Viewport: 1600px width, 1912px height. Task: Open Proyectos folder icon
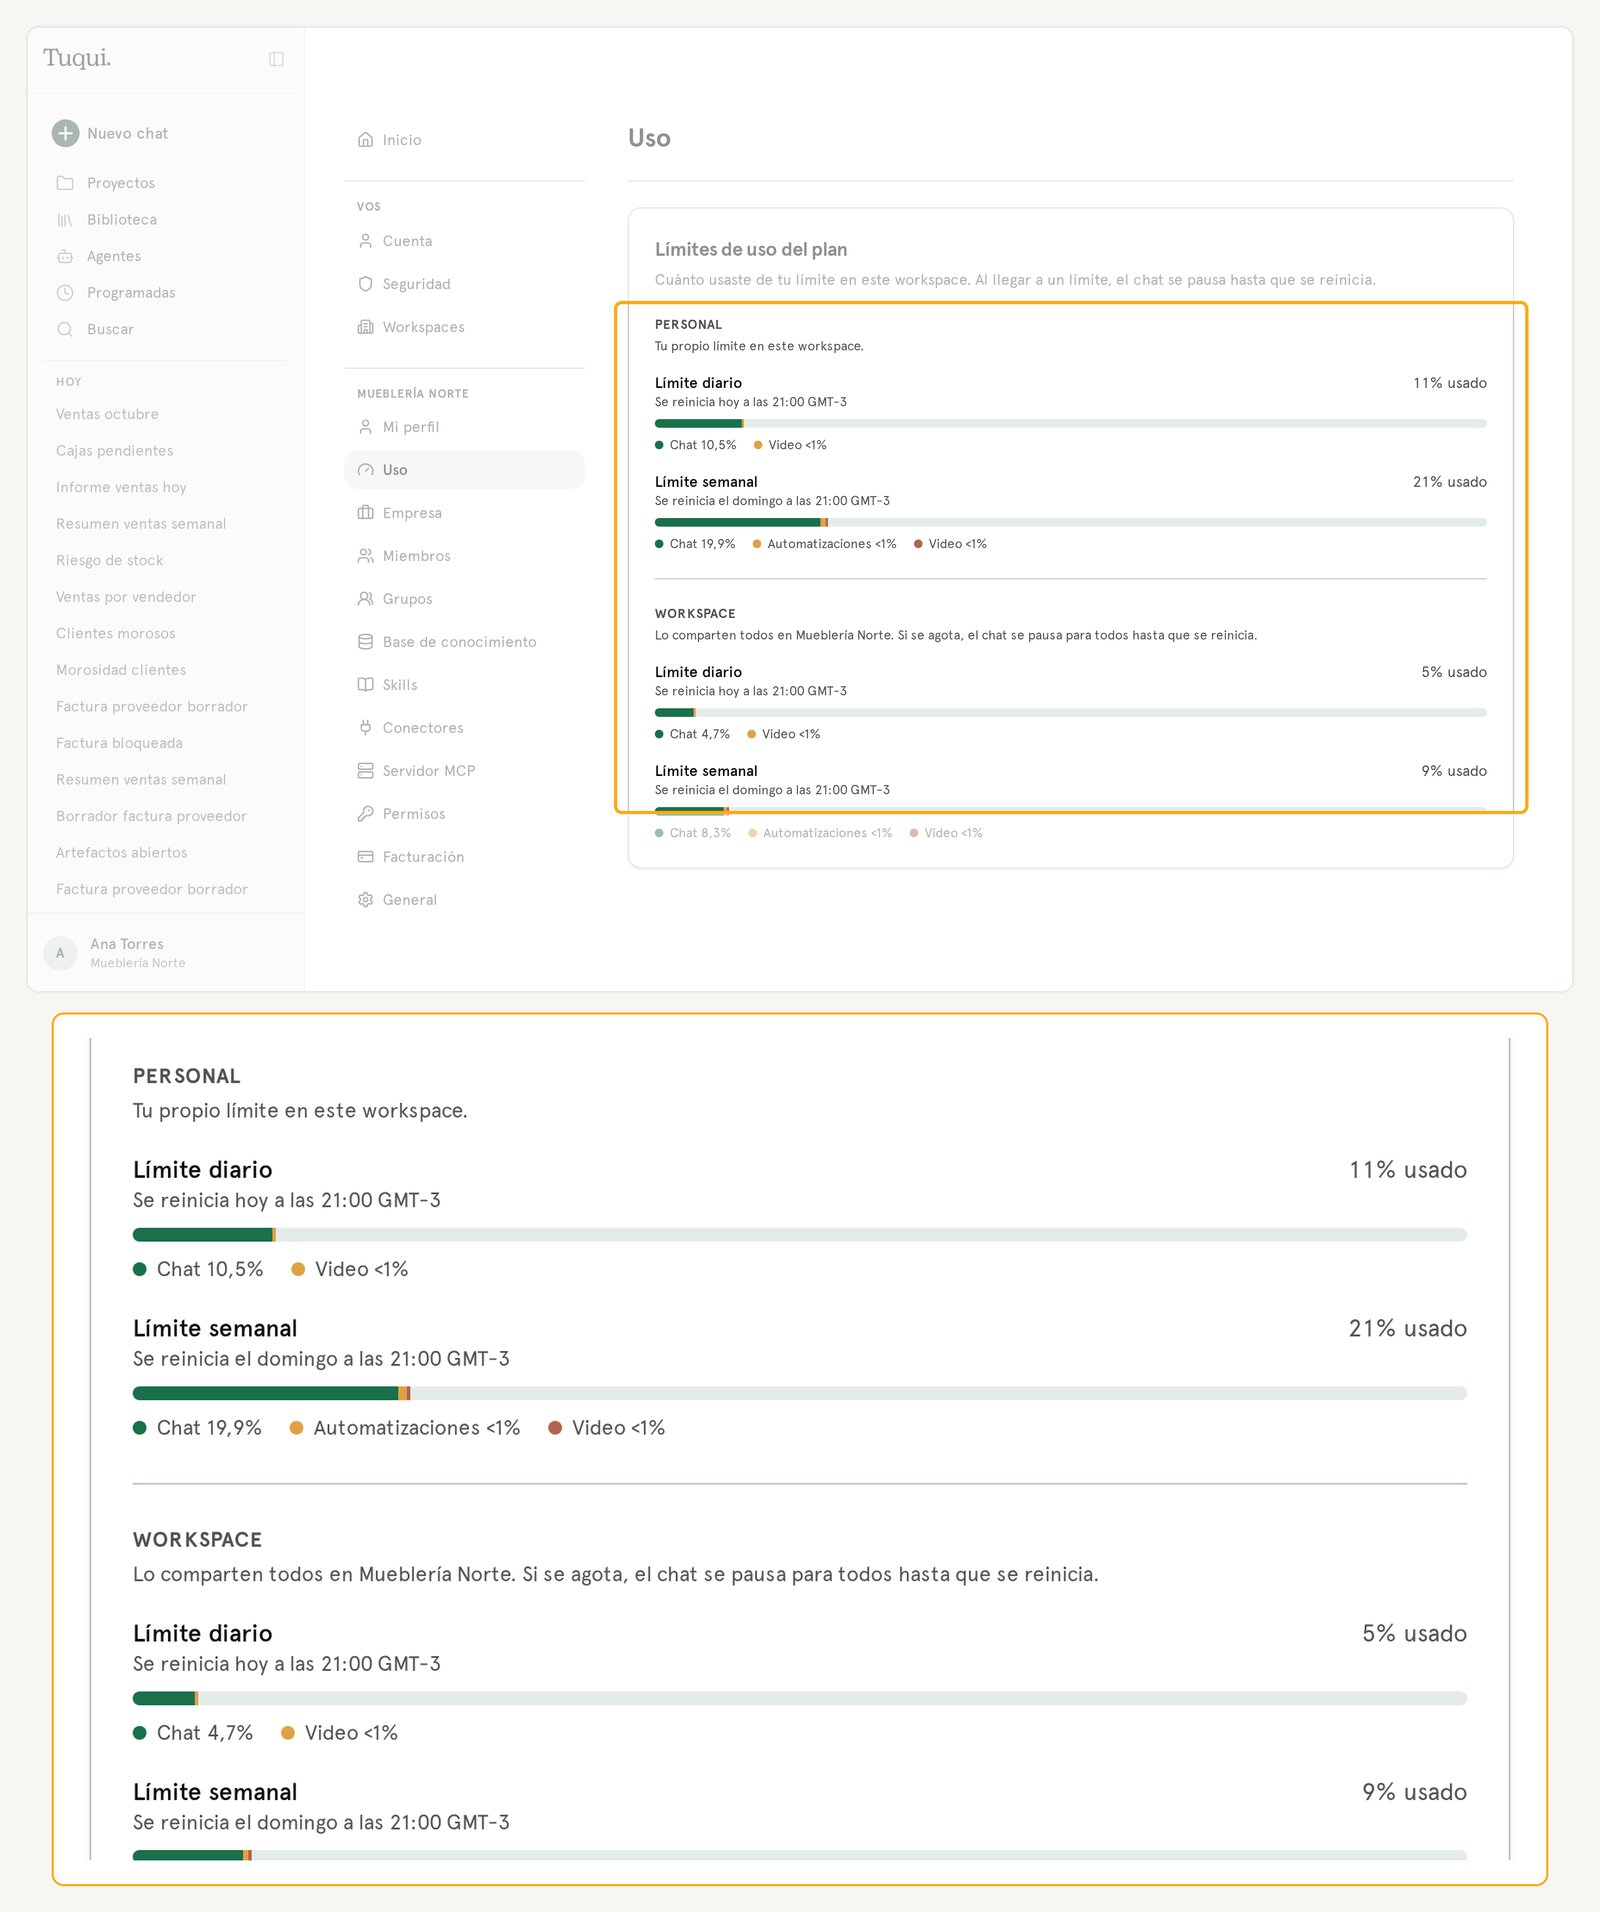click(65, 183)
